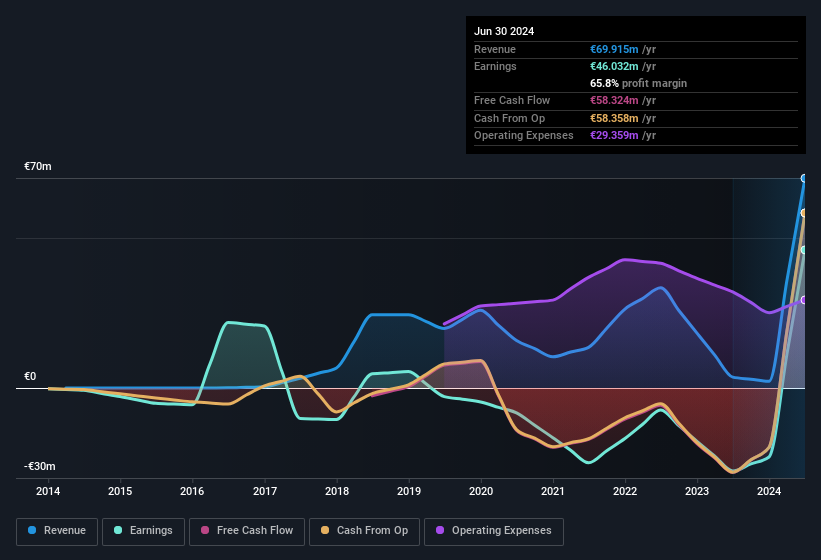Viewport: 821px width, 560px height.
Task: Click the purple Operating Expenses dot
Action: coord(439,531)
